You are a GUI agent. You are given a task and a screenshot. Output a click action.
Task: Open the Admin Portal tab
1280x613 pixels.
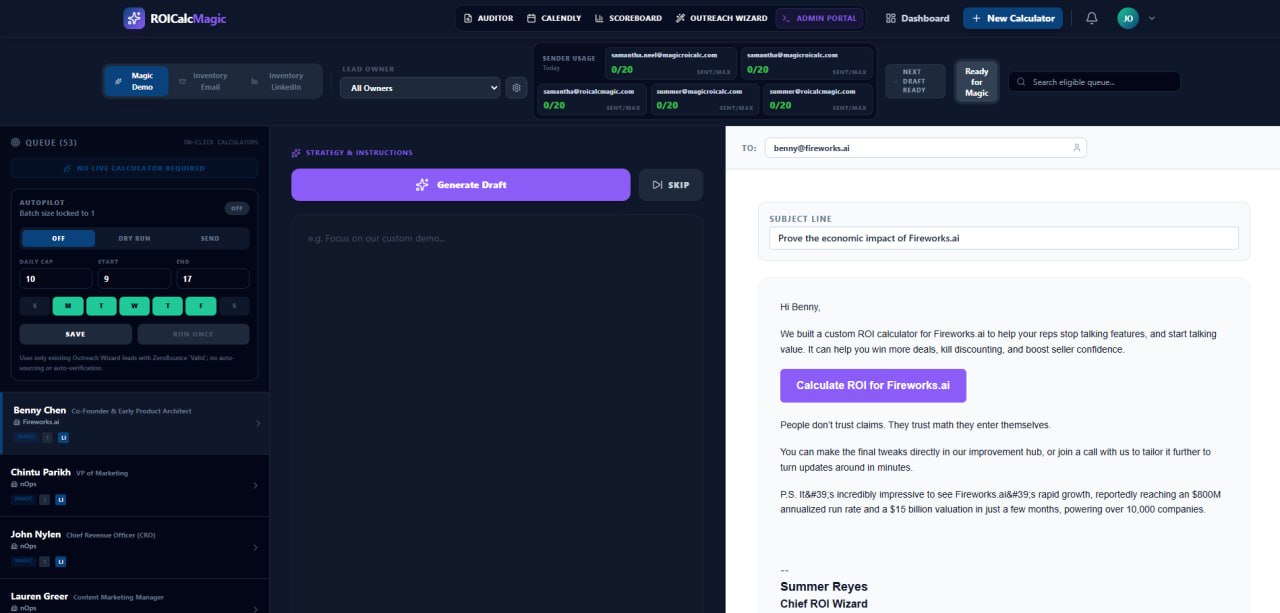[821, 18]
